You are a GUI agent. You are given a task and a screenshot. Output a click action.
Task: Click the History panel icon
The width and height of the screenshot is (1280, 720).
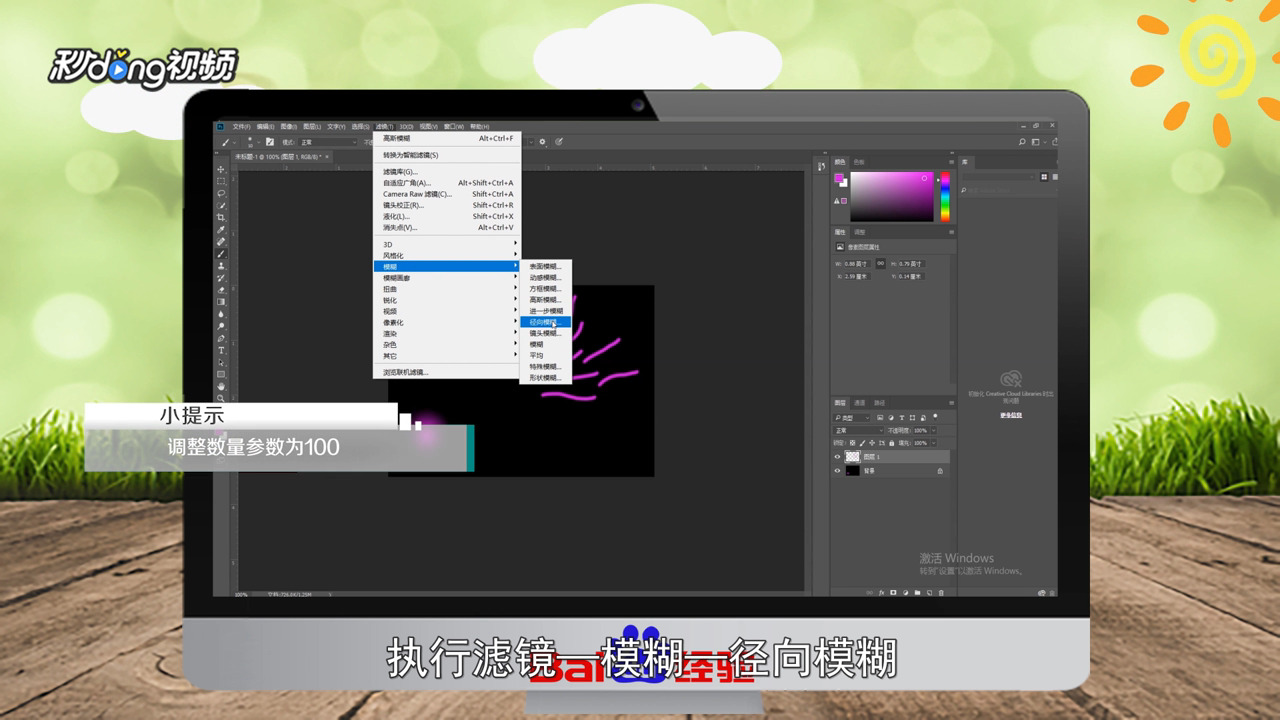pyautogui.click(x=822, y=166)
